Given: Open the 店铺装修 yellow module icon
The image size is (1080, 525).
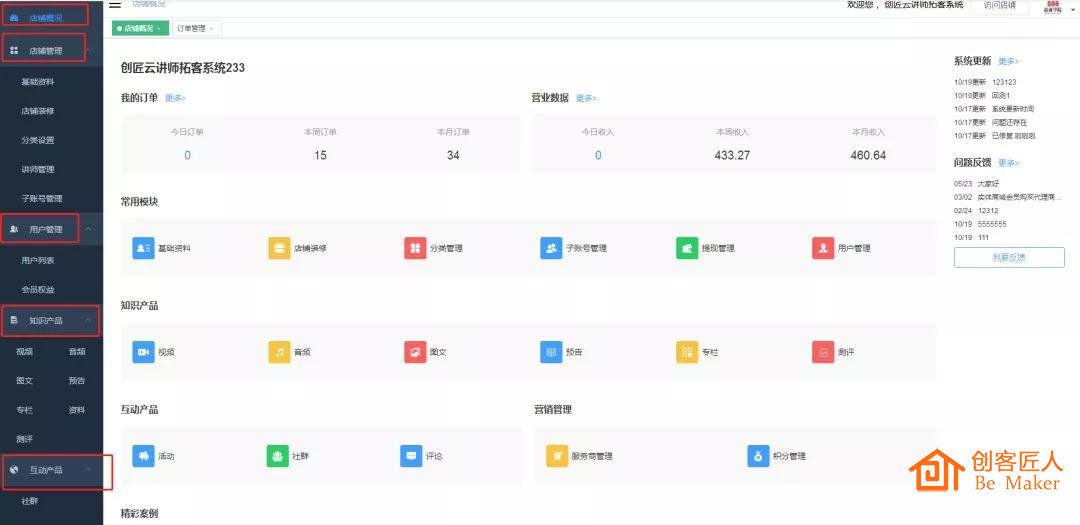Looking at the screenshot, I should pos(279,248).
